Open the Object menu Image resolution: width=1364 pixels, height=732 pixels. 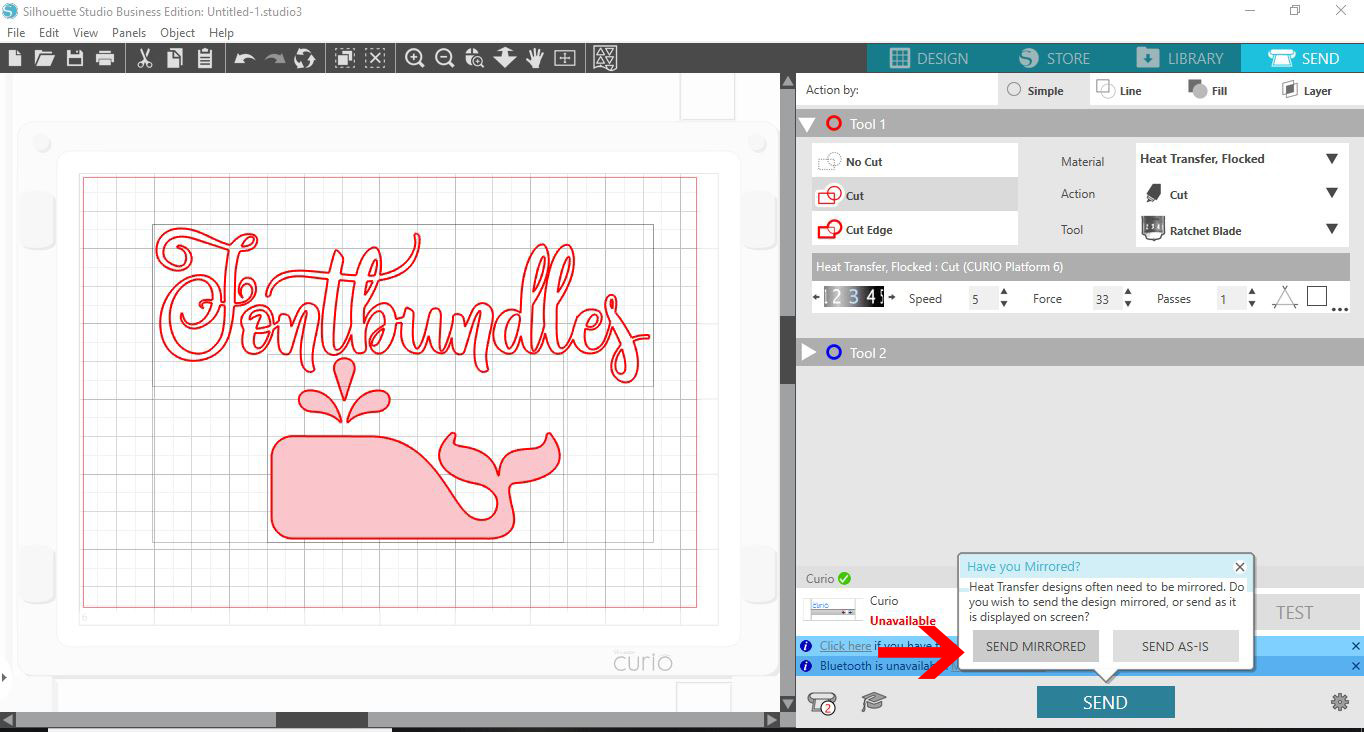pos(178,33)
